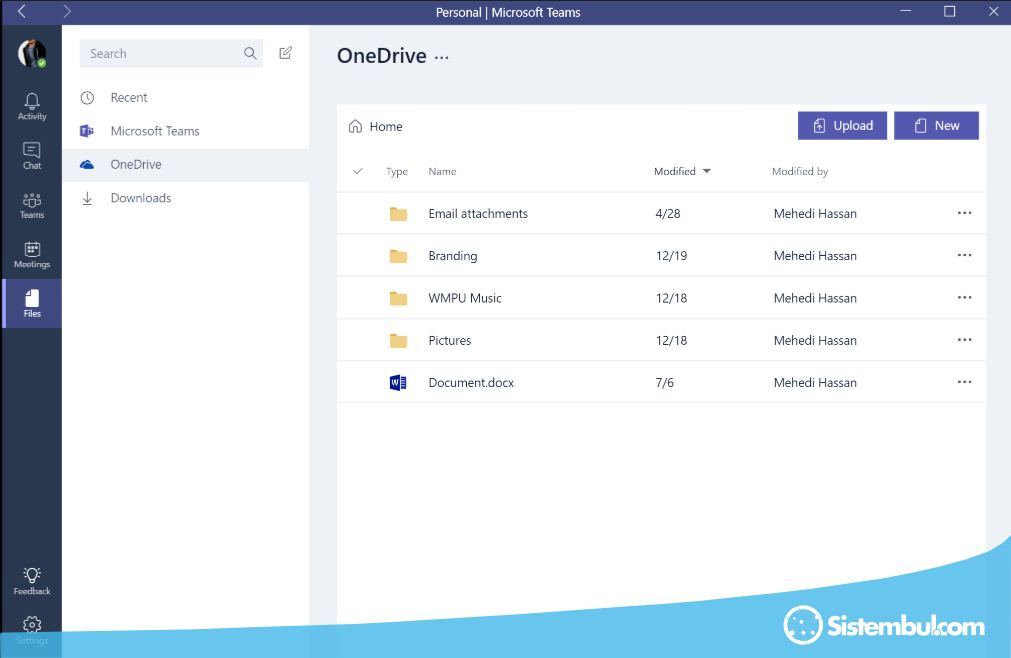Click the compose new chat icon

click(286, 53)
